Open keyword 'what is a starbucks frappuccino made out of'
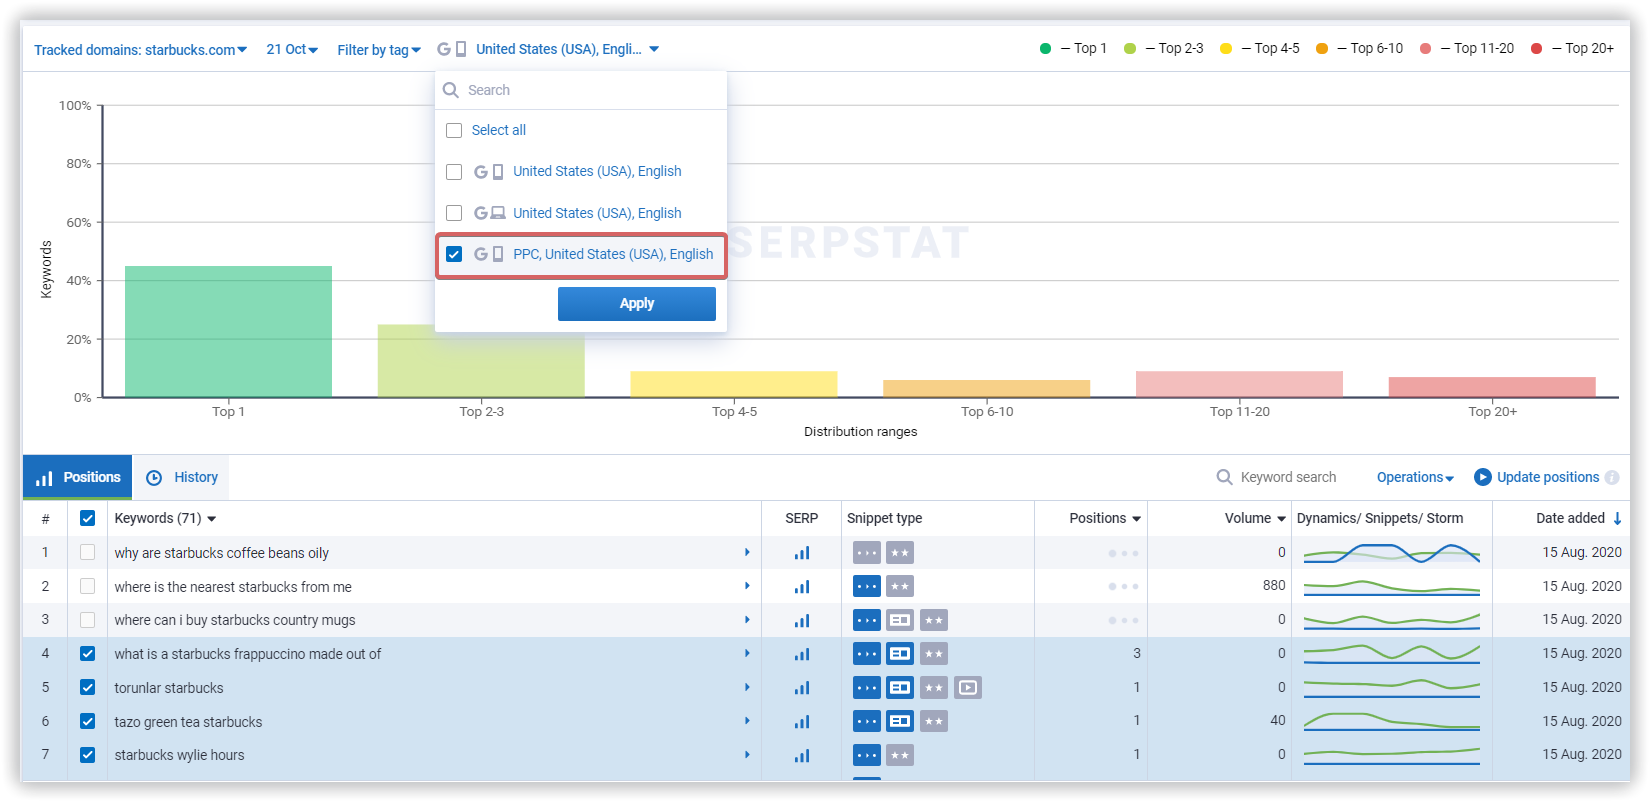This screenshot has width=1650, height=802. [248, 654]
